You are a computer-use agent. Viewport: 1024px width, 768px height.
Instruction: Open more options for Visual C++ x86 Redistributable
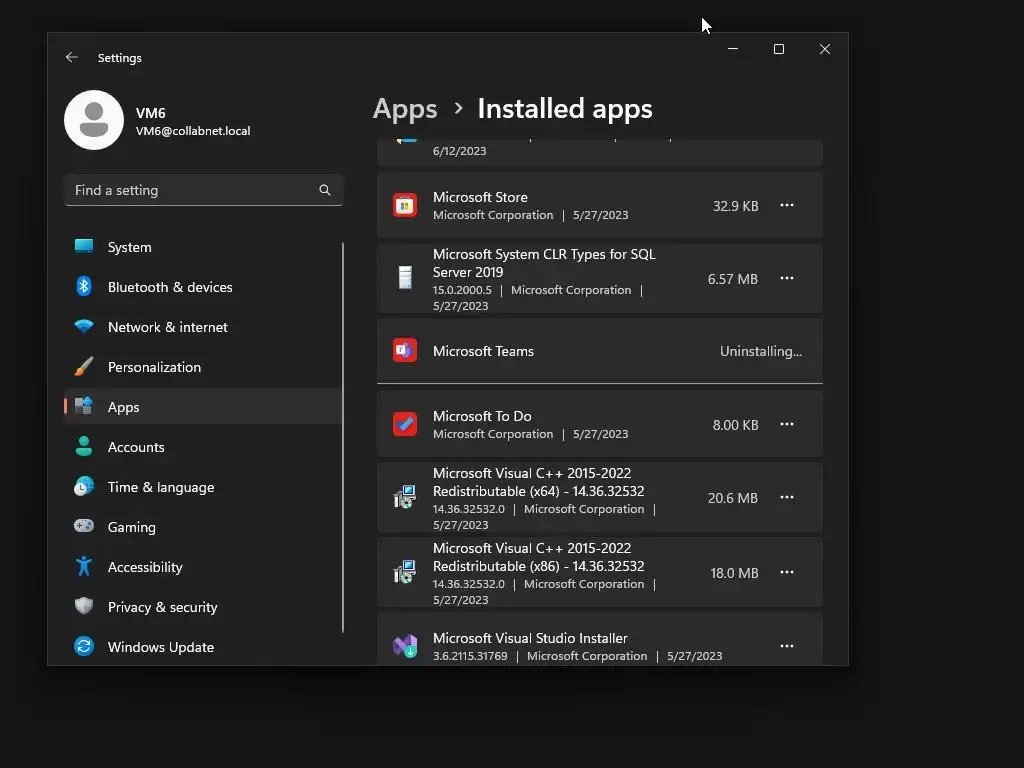click(787, 573)
